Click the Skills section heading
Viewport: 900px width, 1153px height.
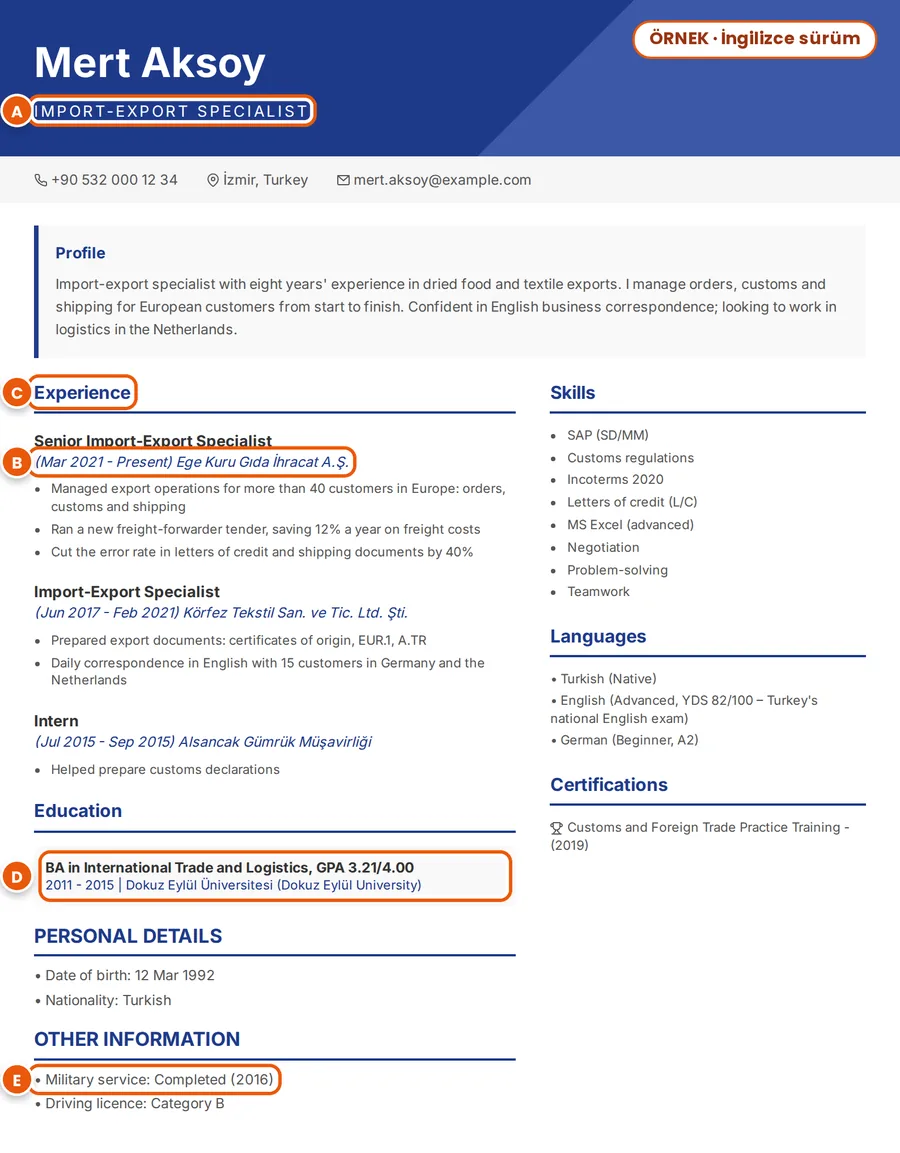point(573,393)
